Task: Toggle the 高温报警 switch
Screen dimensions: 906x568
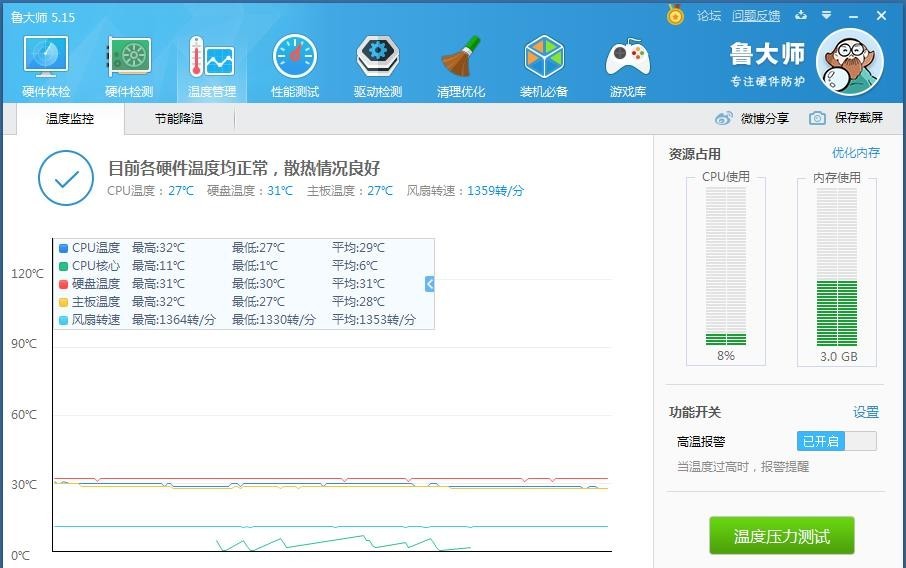Action: (x=836, y=441)
